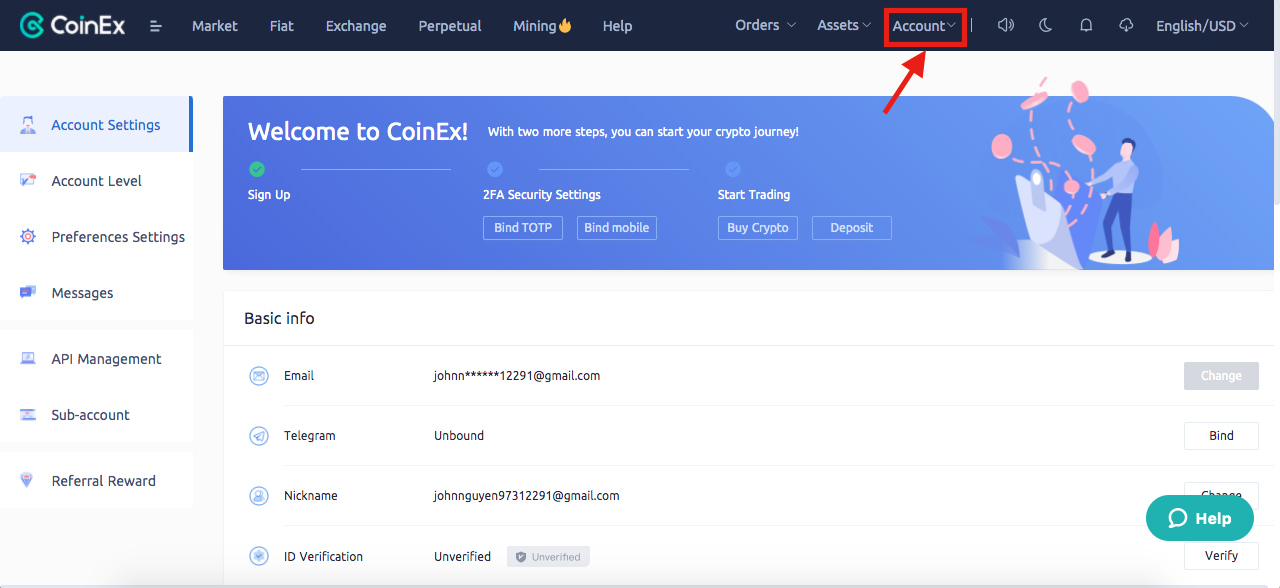Click the CoinEx logo
The image size is (1280, 588).
pos(72,25)
